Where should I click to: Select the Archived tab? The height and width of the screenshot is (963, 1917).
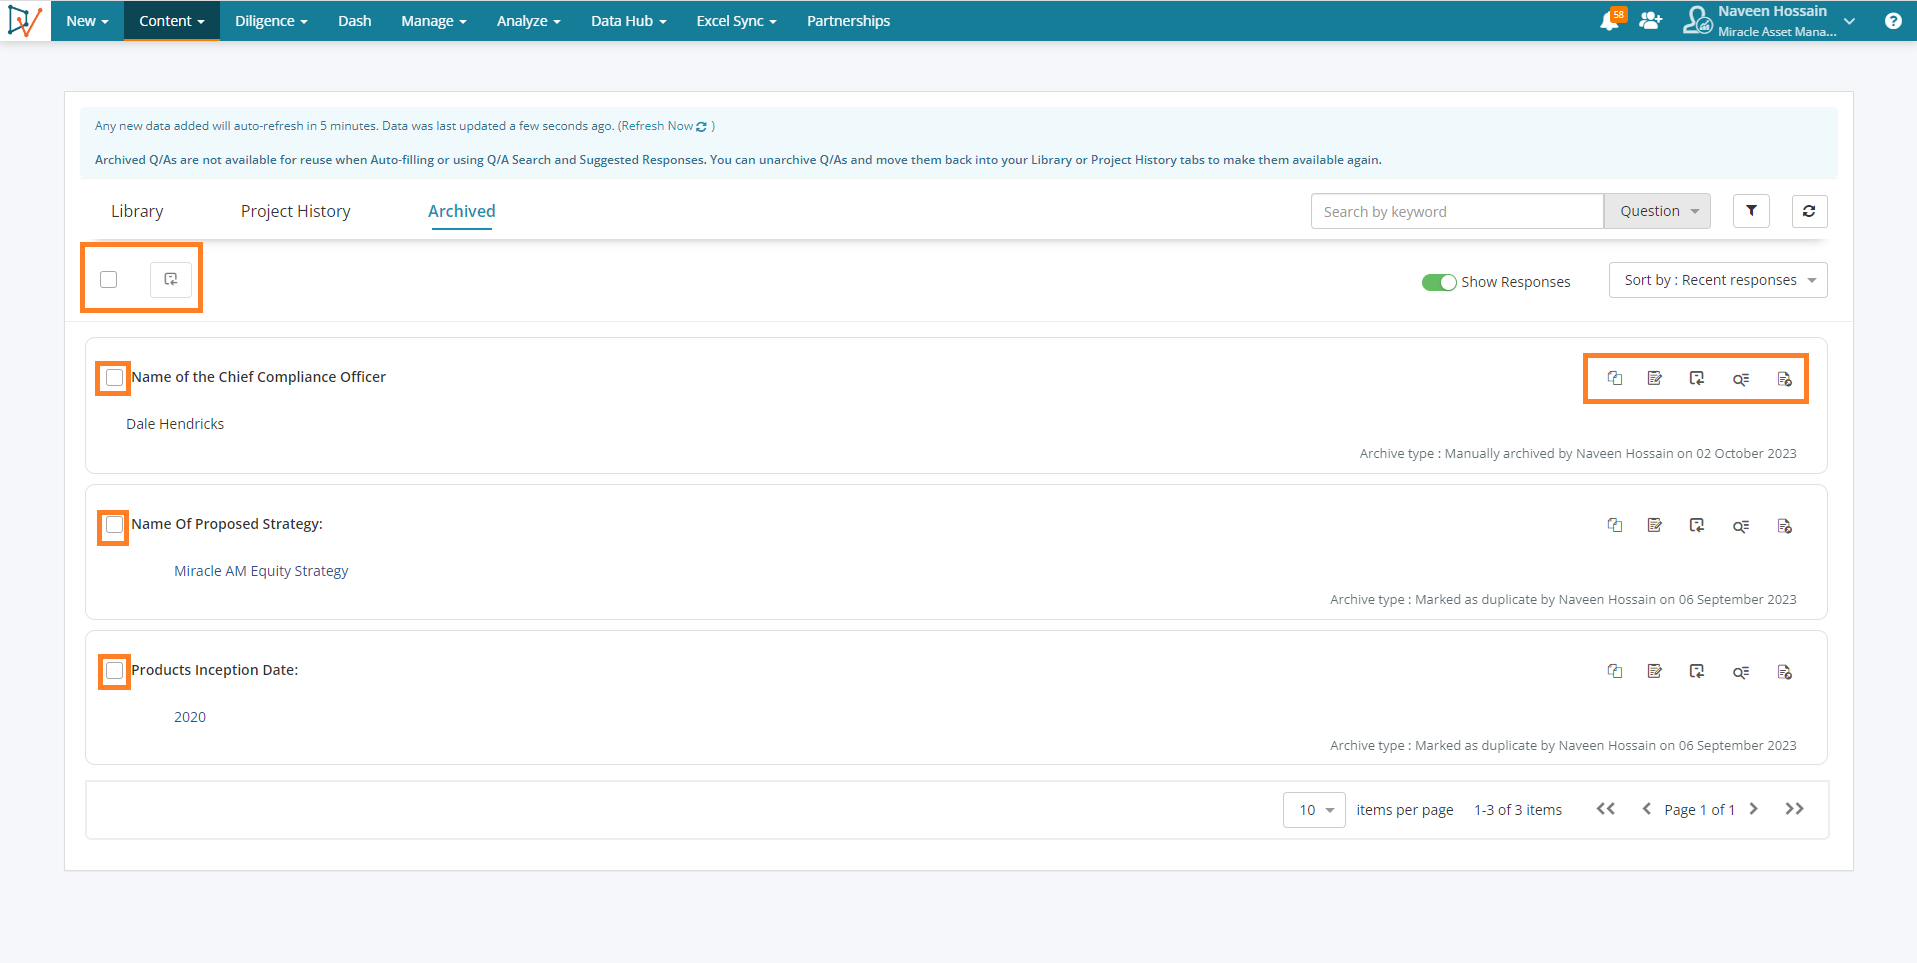pos(461,211)
